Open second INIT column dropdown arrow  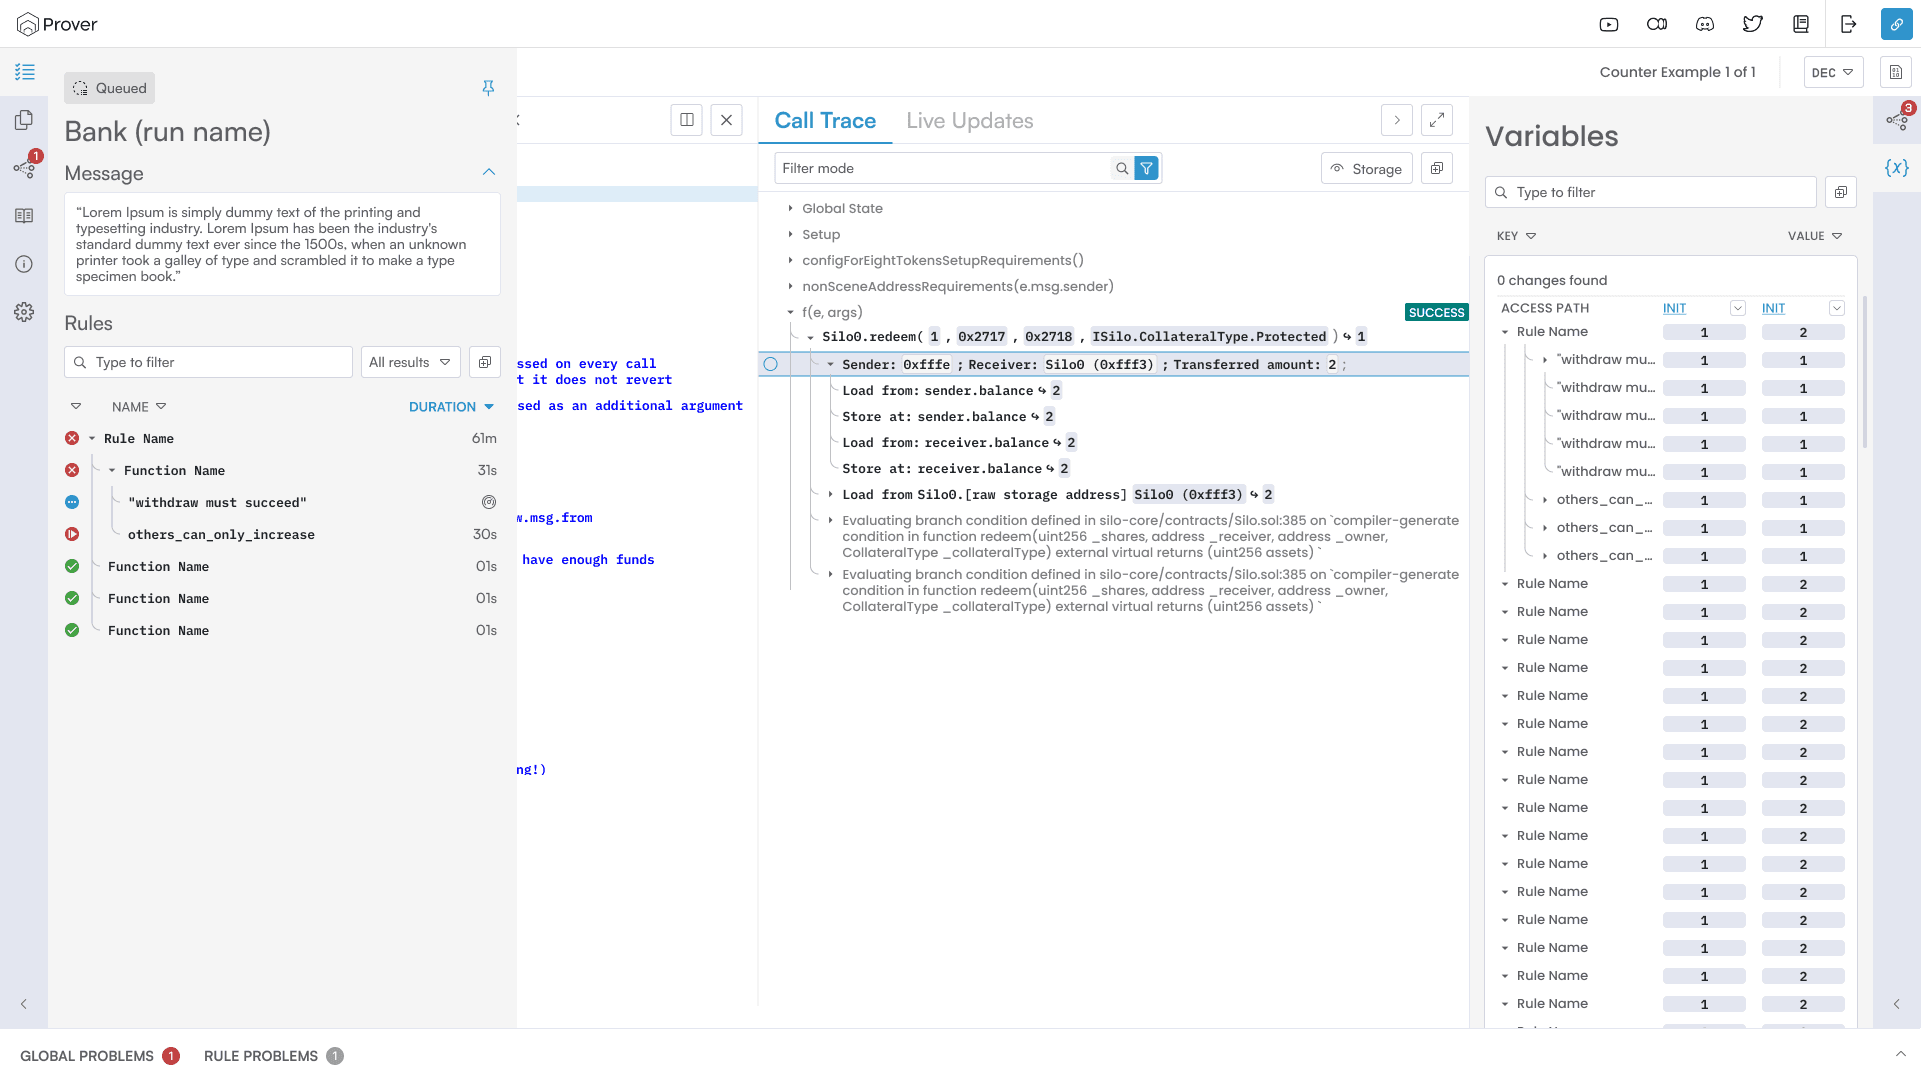pos(1837,308)
